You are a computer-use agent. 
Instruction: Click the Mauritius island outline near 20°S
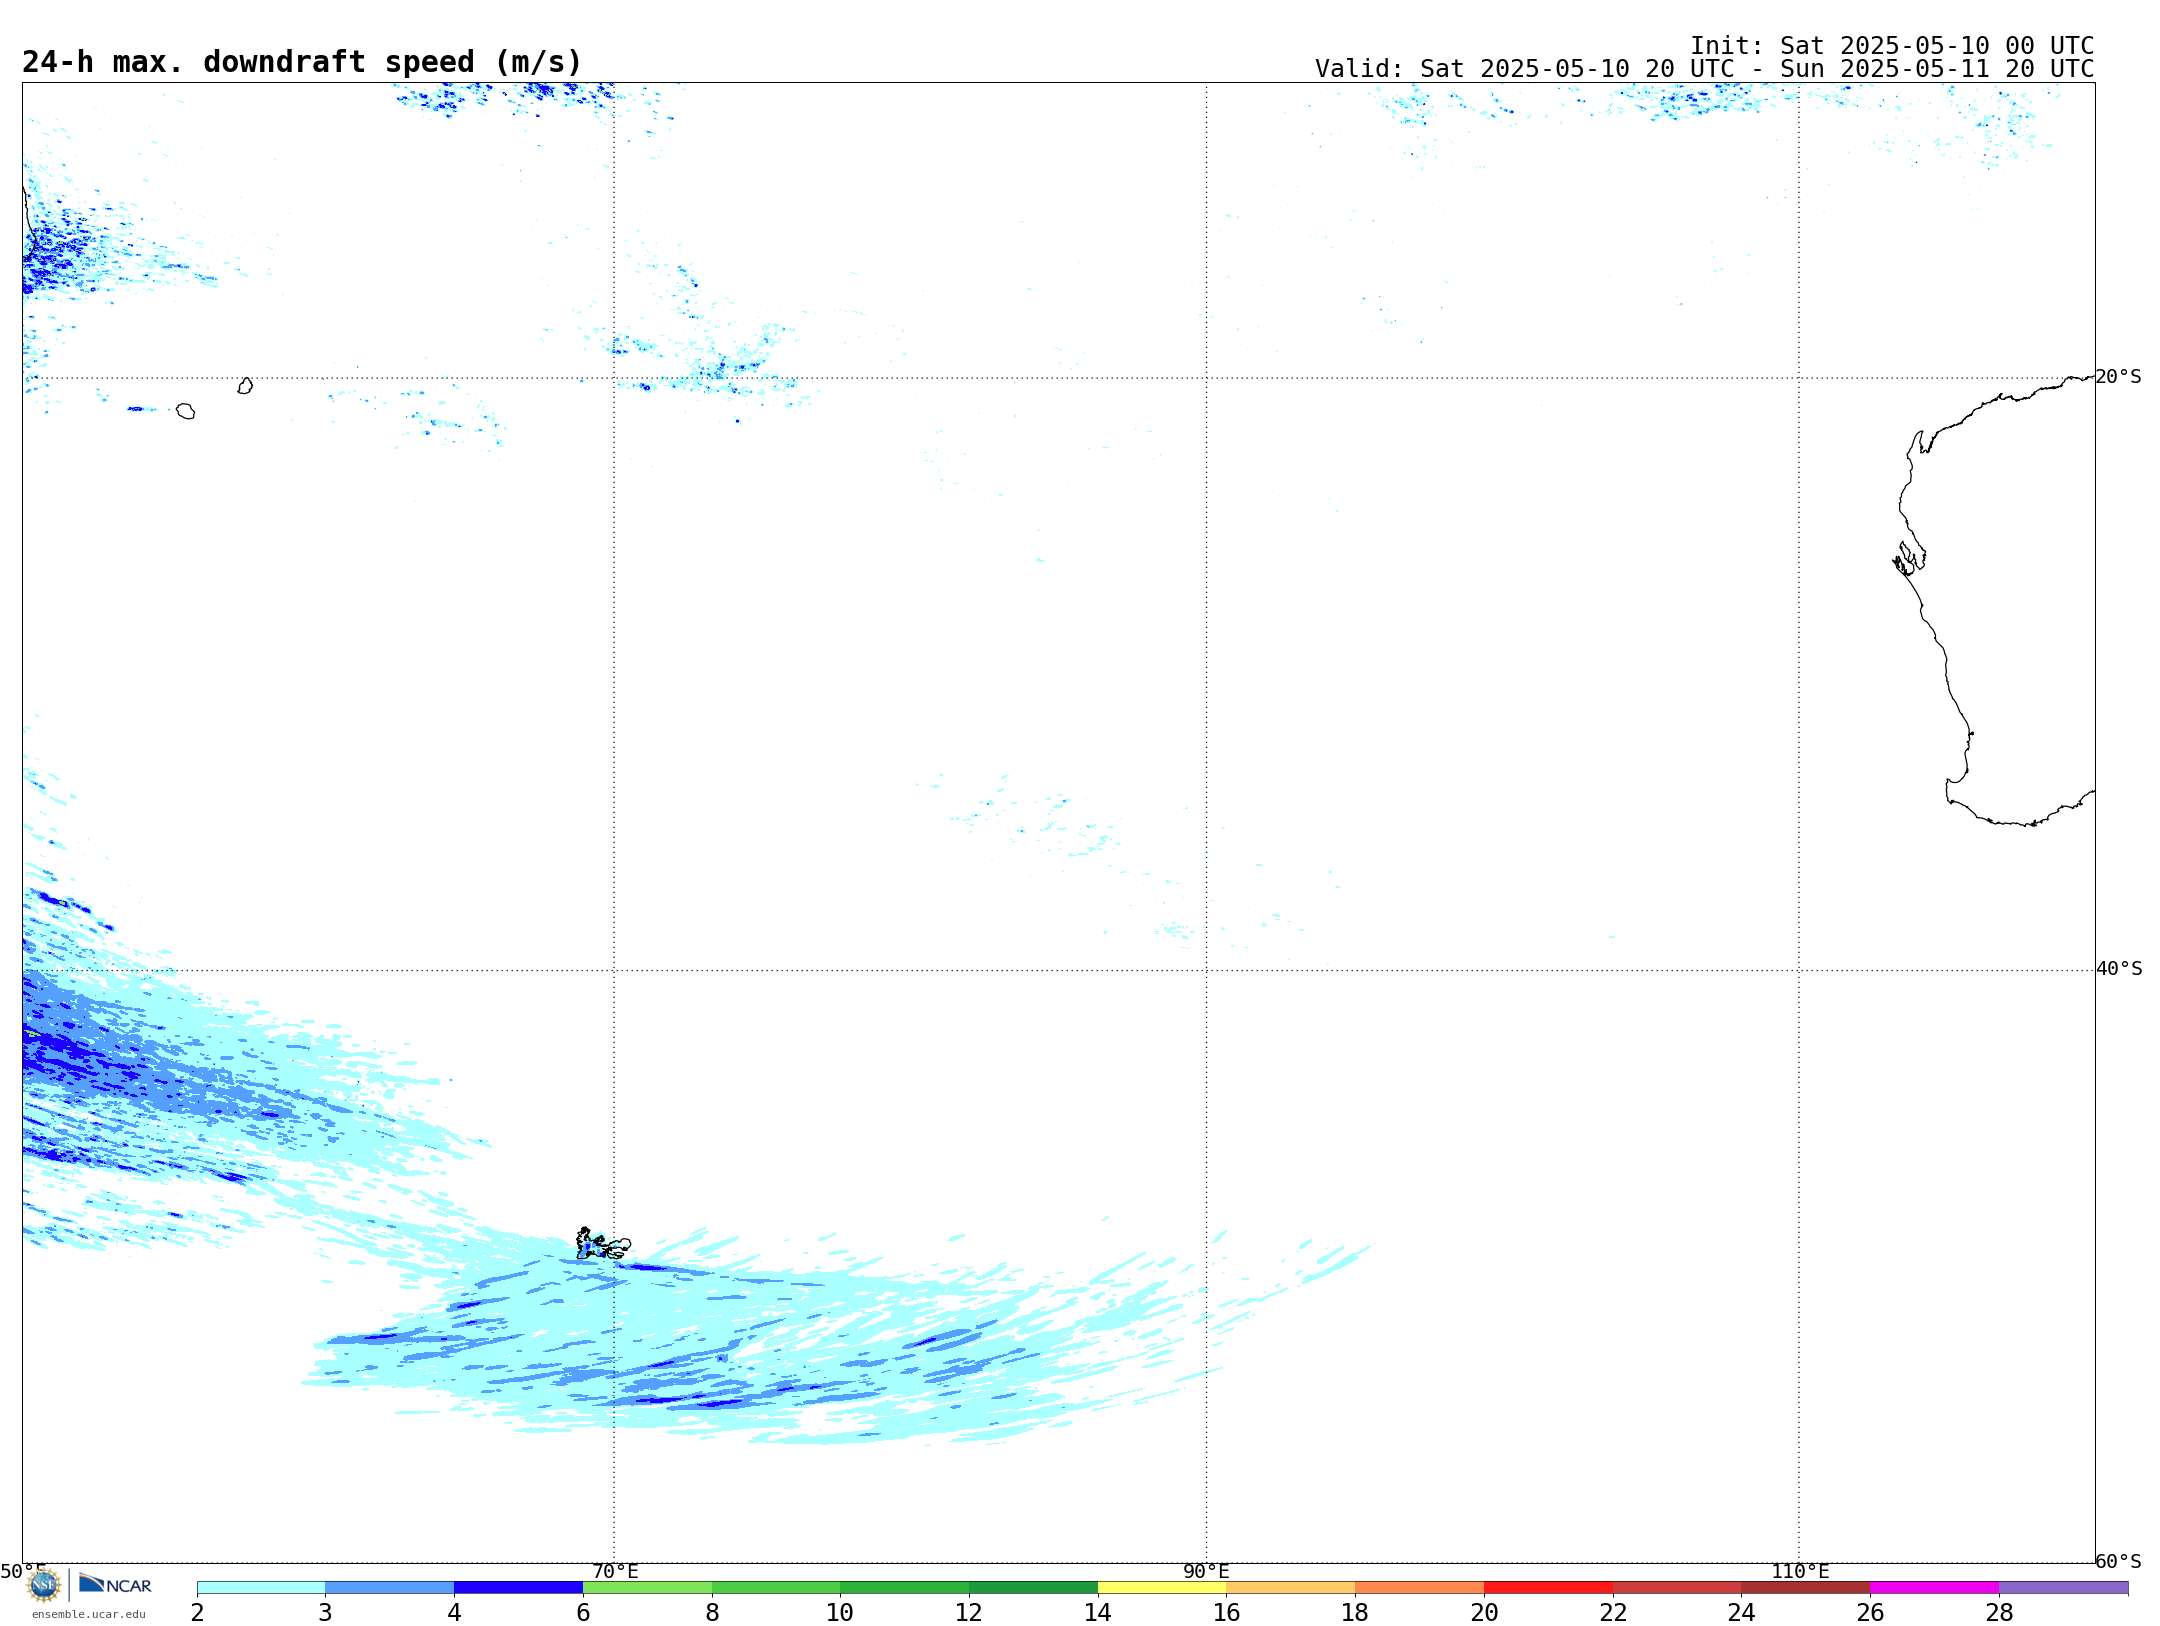245,386
